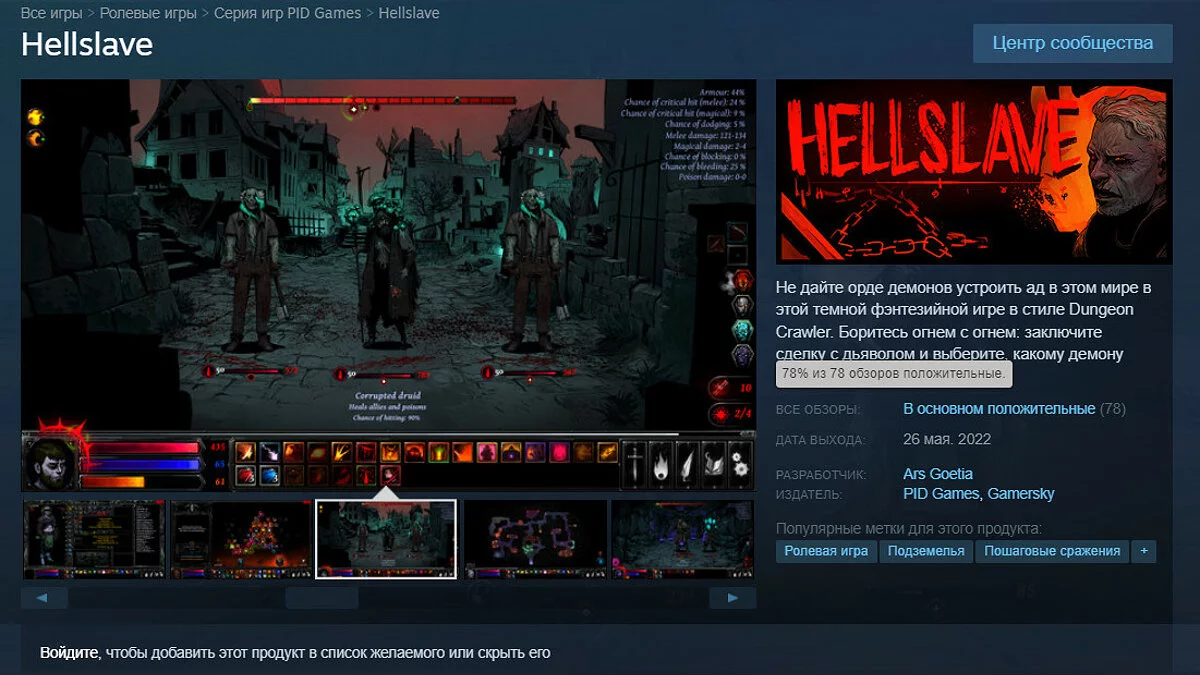Viewport: 1200px width, 675px height.
Task: Open the first screenshot thumbnail with character stats
Action: (x=92, y=540)
